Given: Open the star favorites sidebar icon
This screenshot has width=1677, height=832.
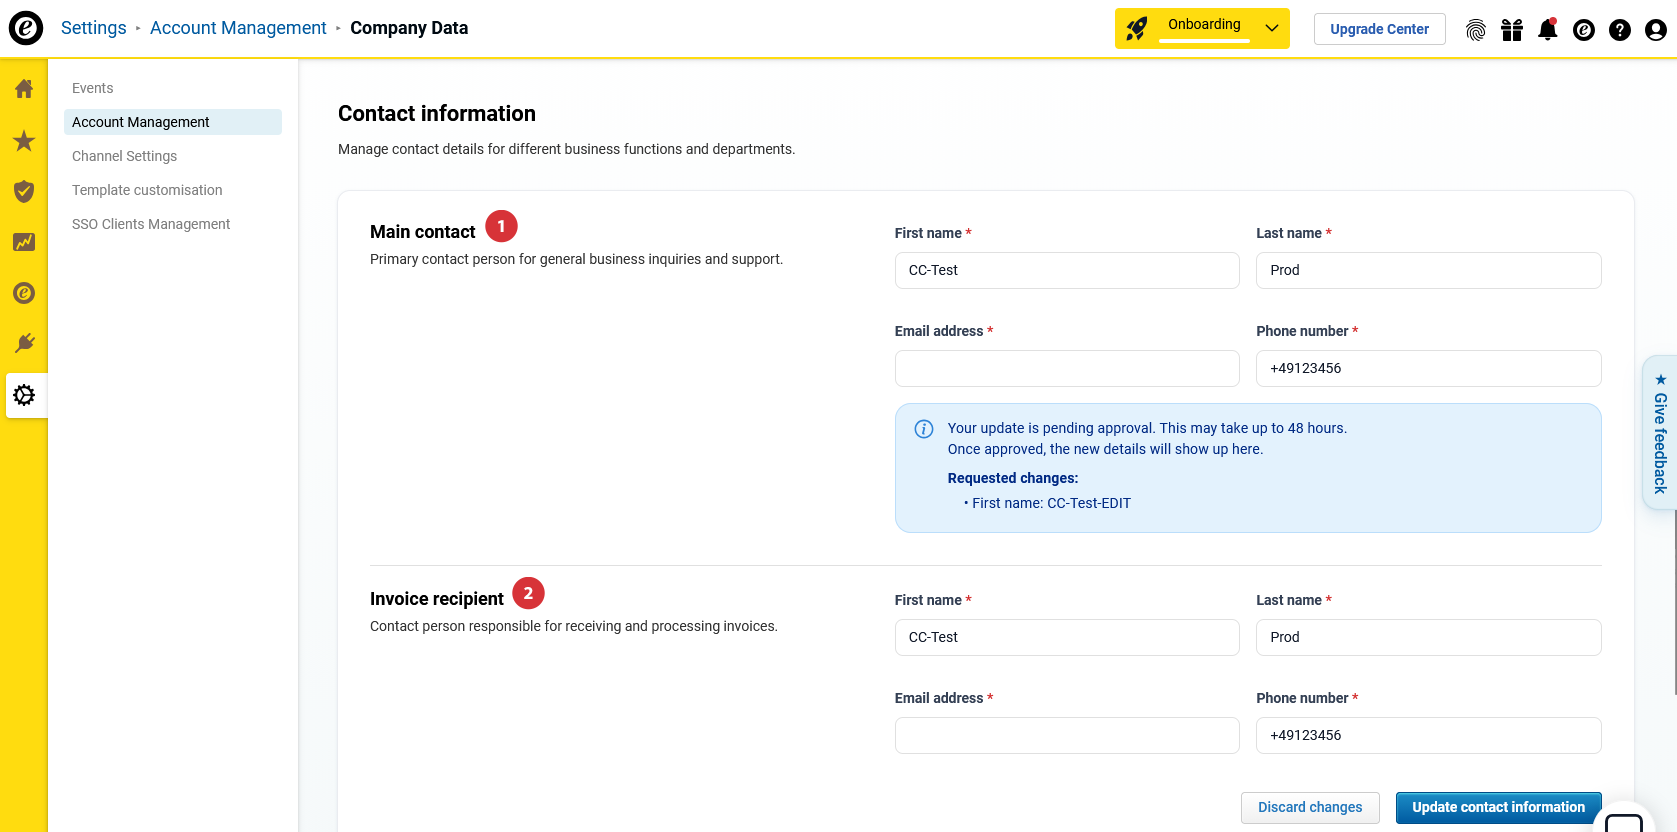Looking at the screenshot, I should (24, 141).
